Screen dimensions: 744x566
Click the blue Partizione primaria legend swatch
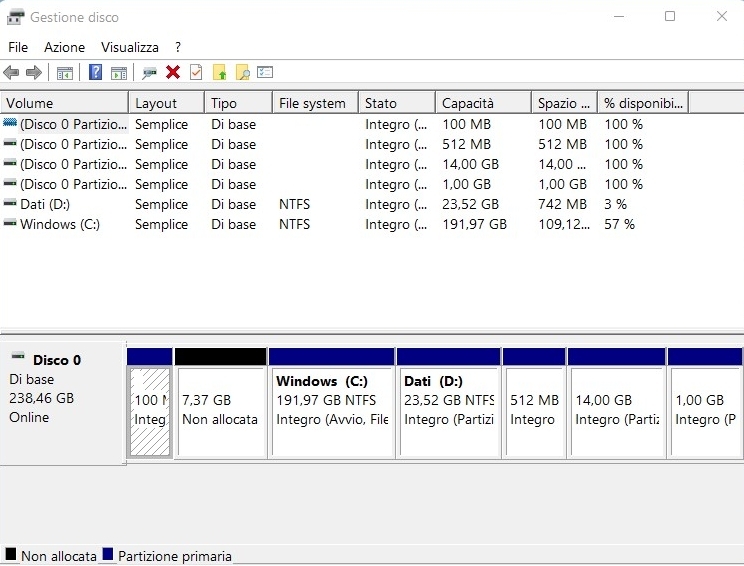click(108, 554)
